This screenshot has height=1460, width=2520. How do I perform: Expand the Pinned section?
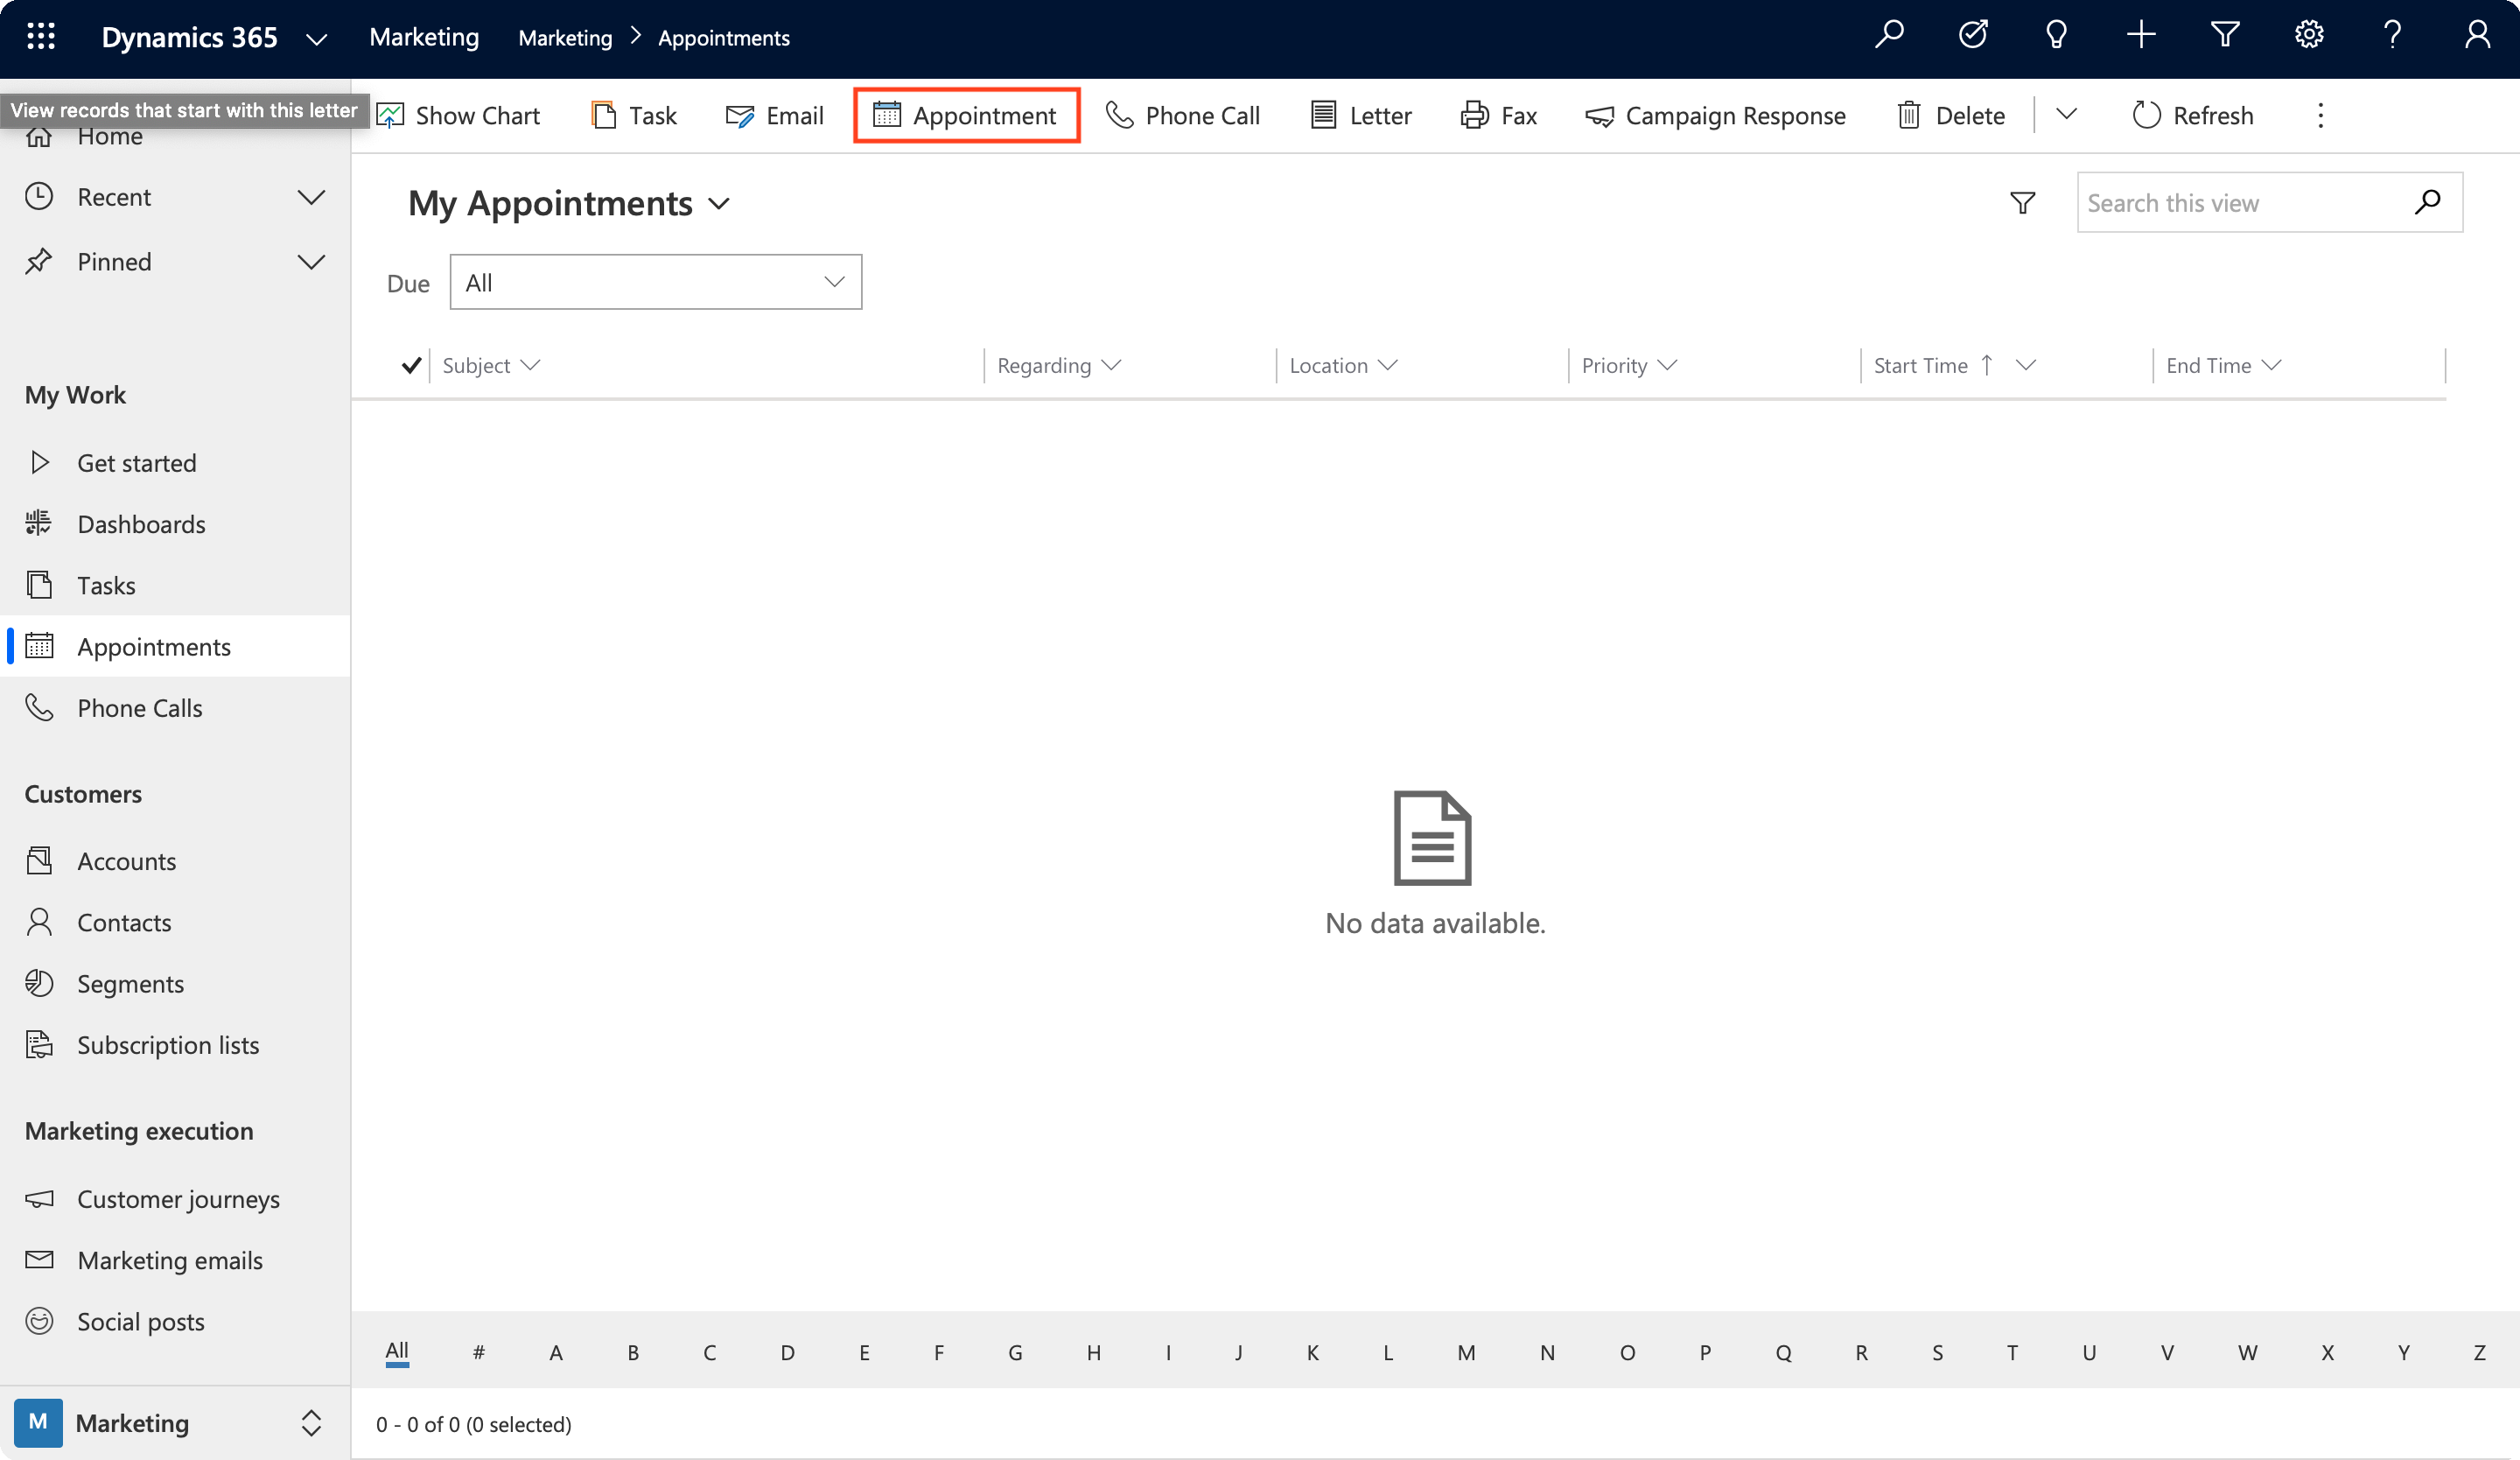(311, 262)
